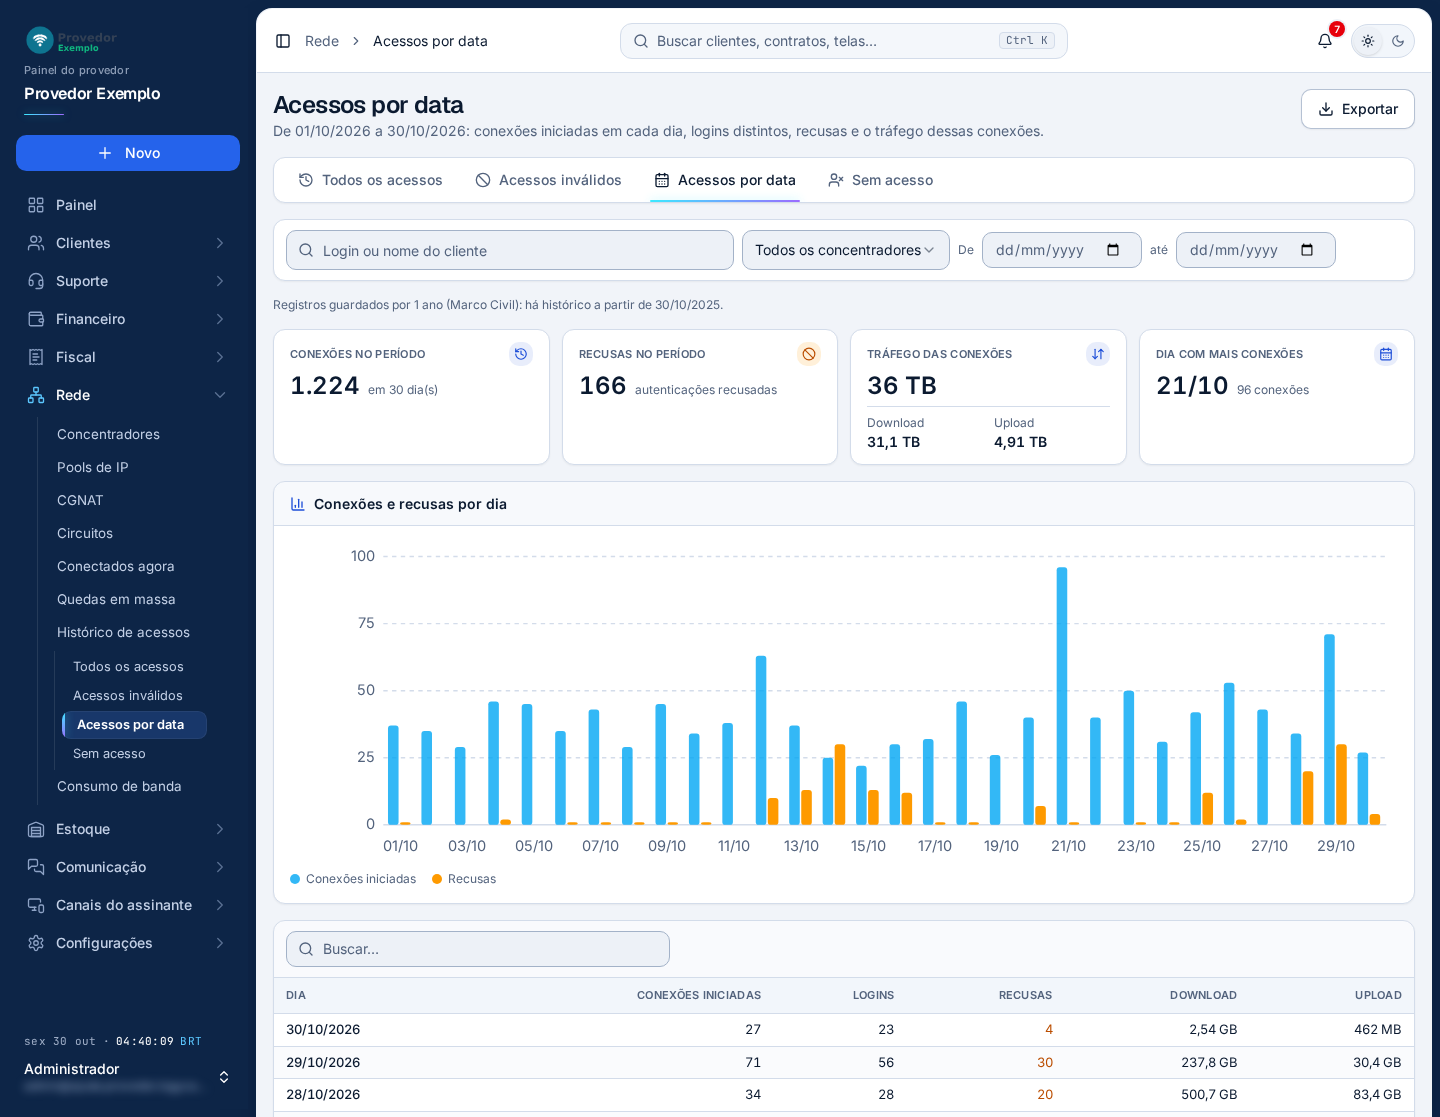Switch to Sem acesso tab
Viewport: 1440px width, 1117px height.
click(x=881, y=180)
